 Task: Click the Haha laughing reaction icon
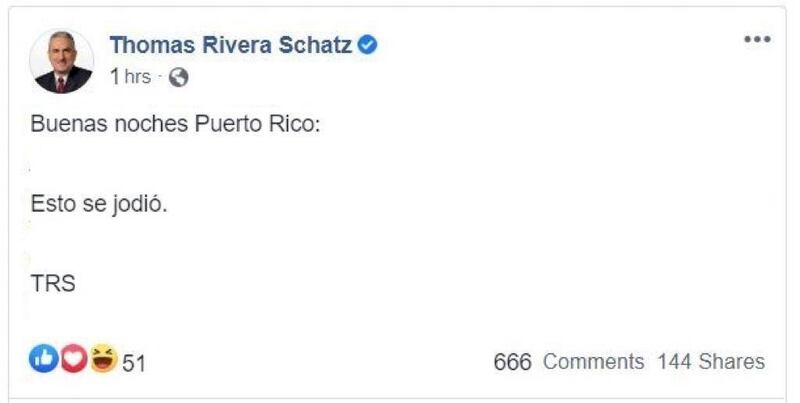pos(102,360)
